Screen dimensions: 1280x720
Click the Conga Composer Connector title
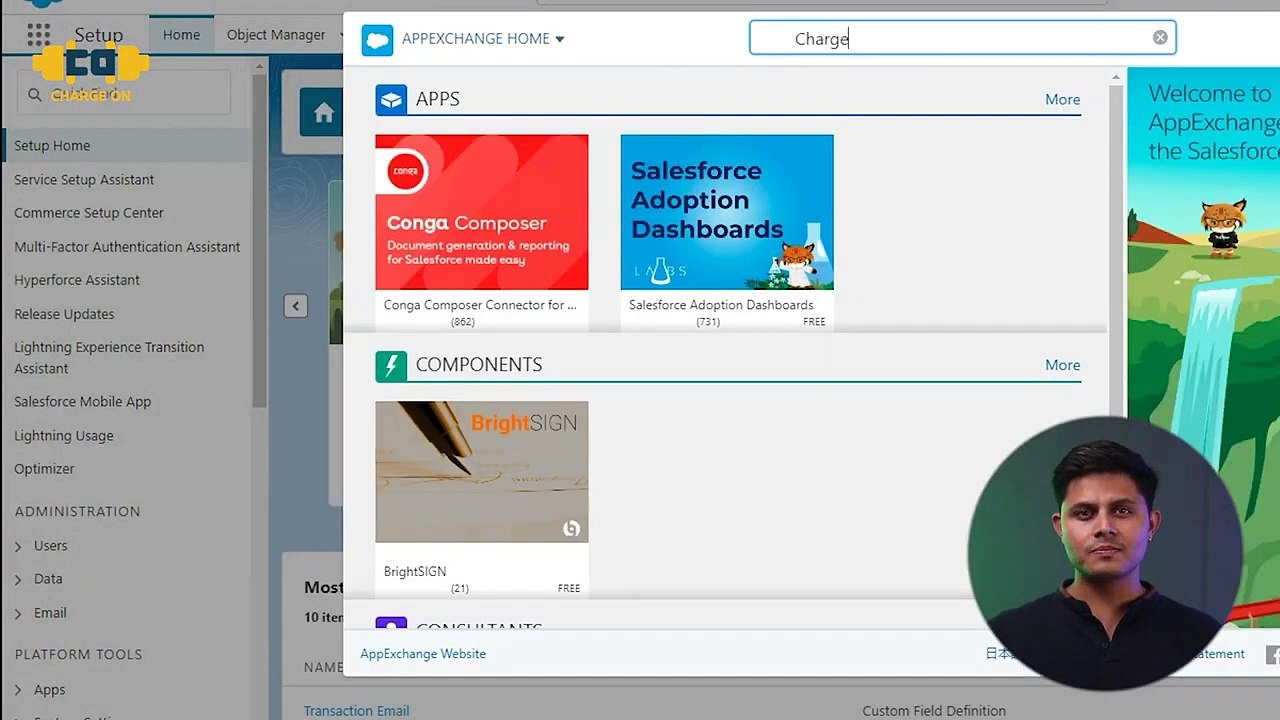[x=480, y=305]
